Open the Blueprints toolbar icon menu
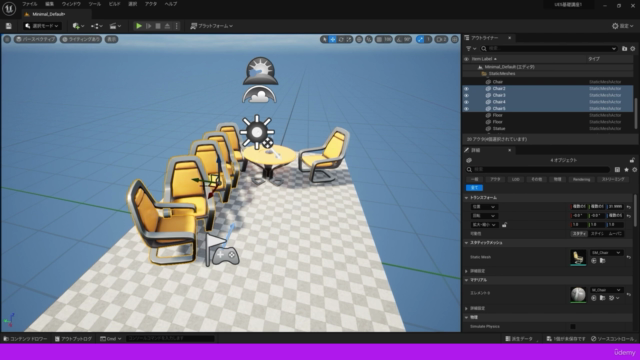Screen dimensions: 640x360 (97, 26)
